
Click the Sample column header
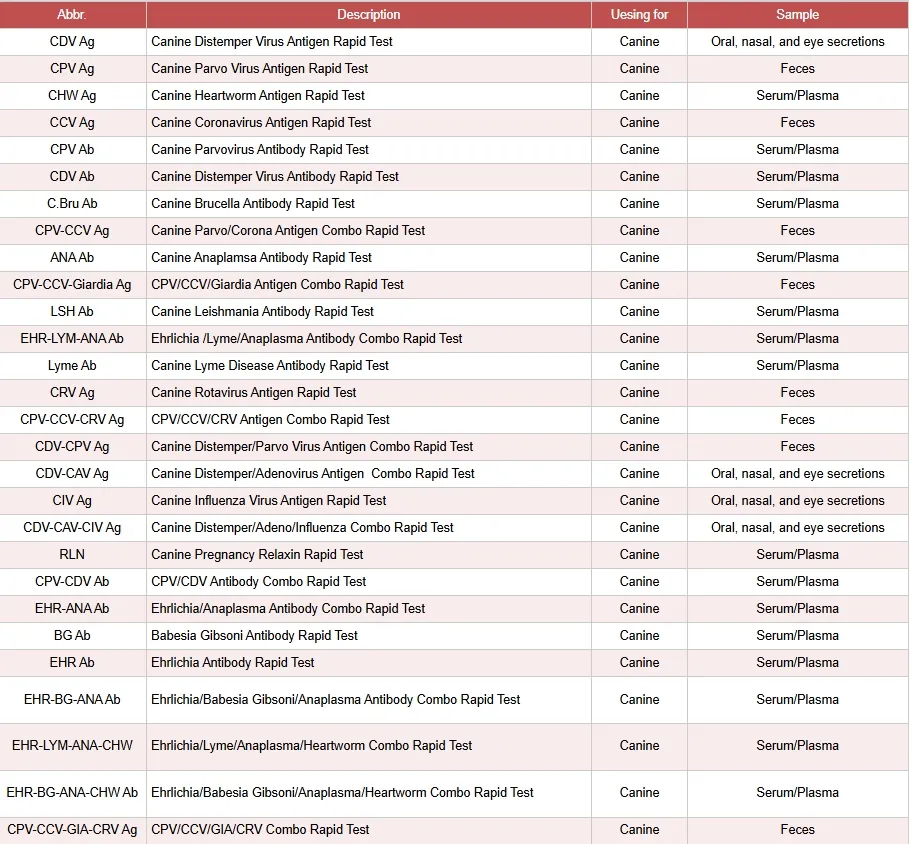797,15
